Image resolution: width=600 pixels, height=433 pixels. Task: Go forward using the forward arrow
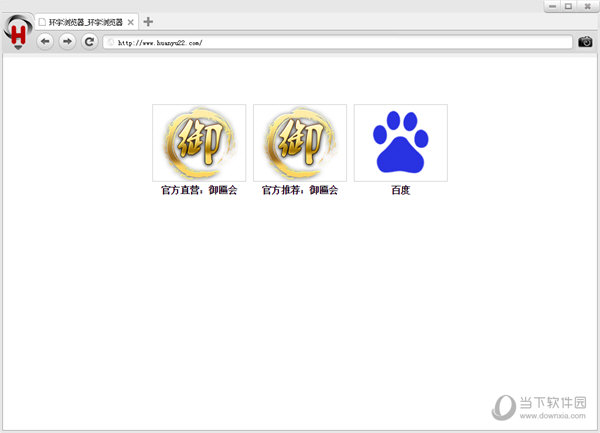tap(67, 41)
